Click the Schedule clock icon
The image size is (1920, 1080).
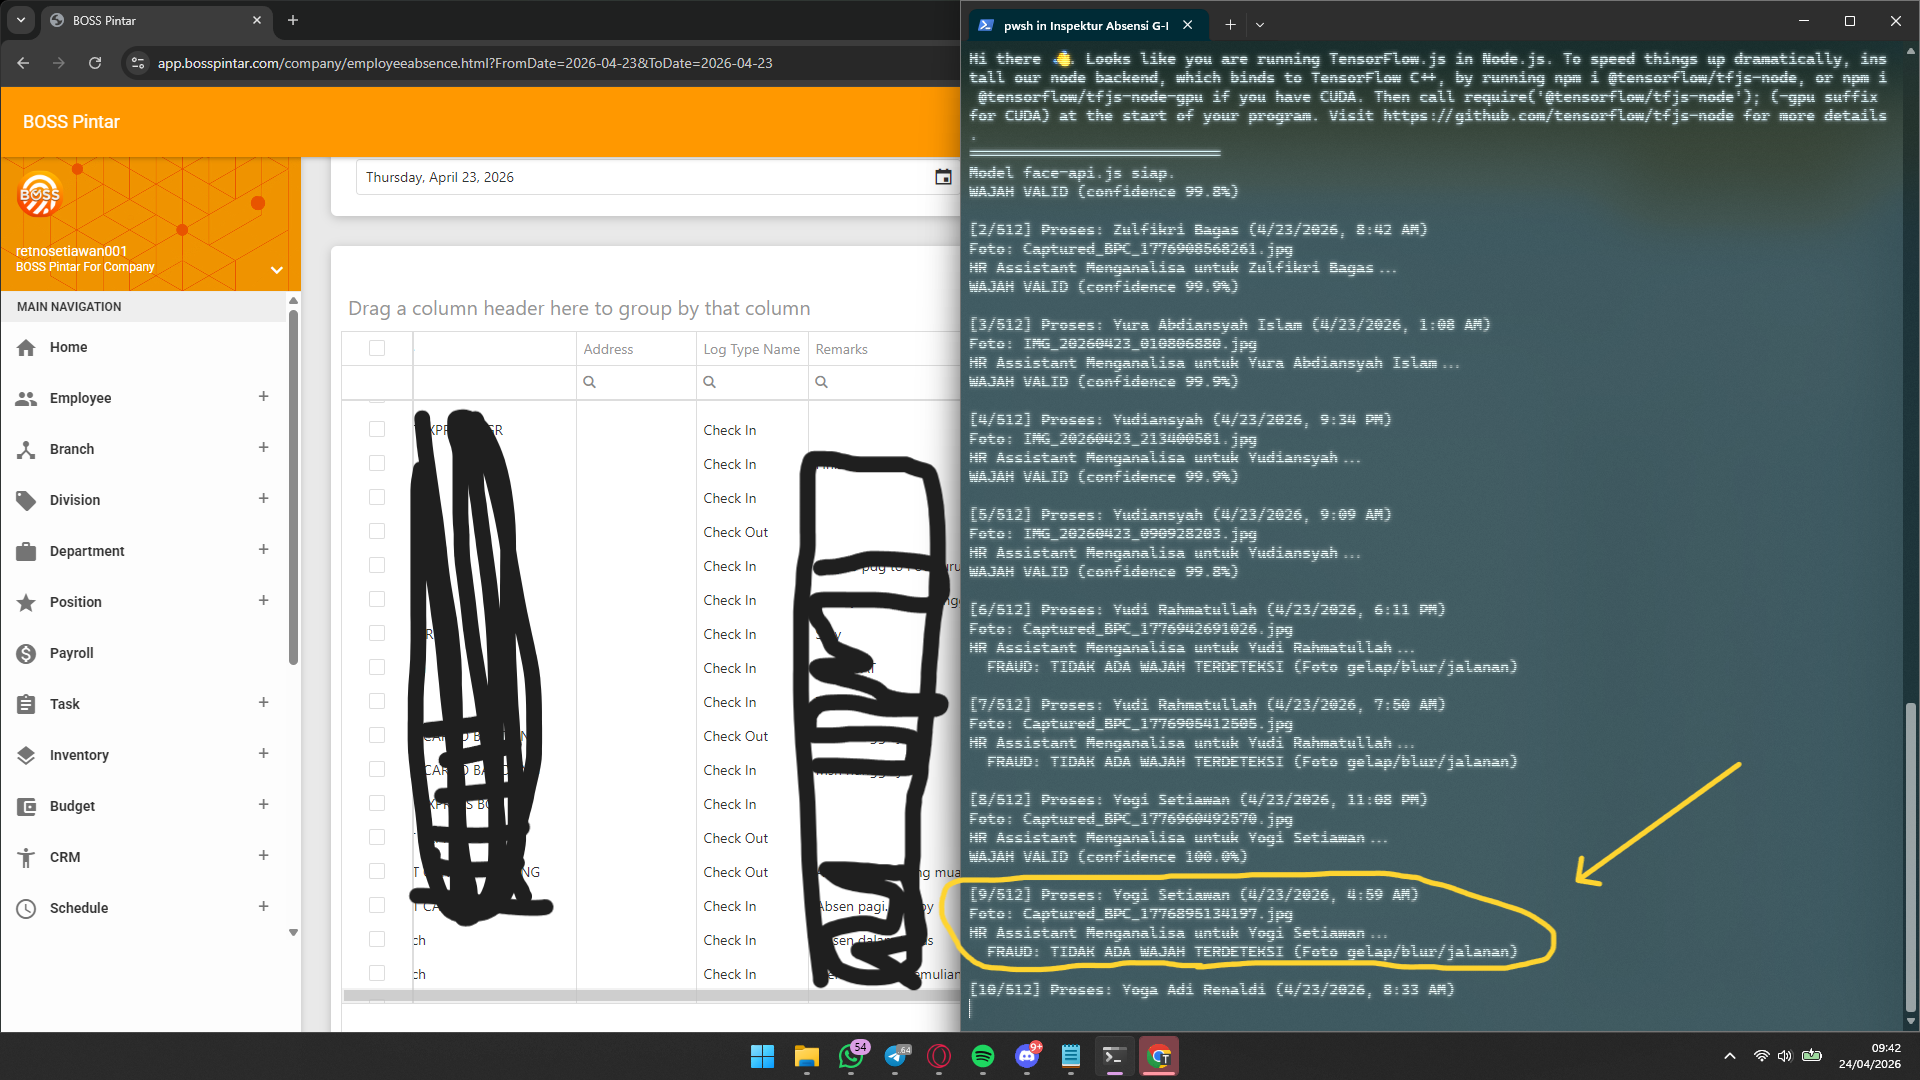[27, 909]
